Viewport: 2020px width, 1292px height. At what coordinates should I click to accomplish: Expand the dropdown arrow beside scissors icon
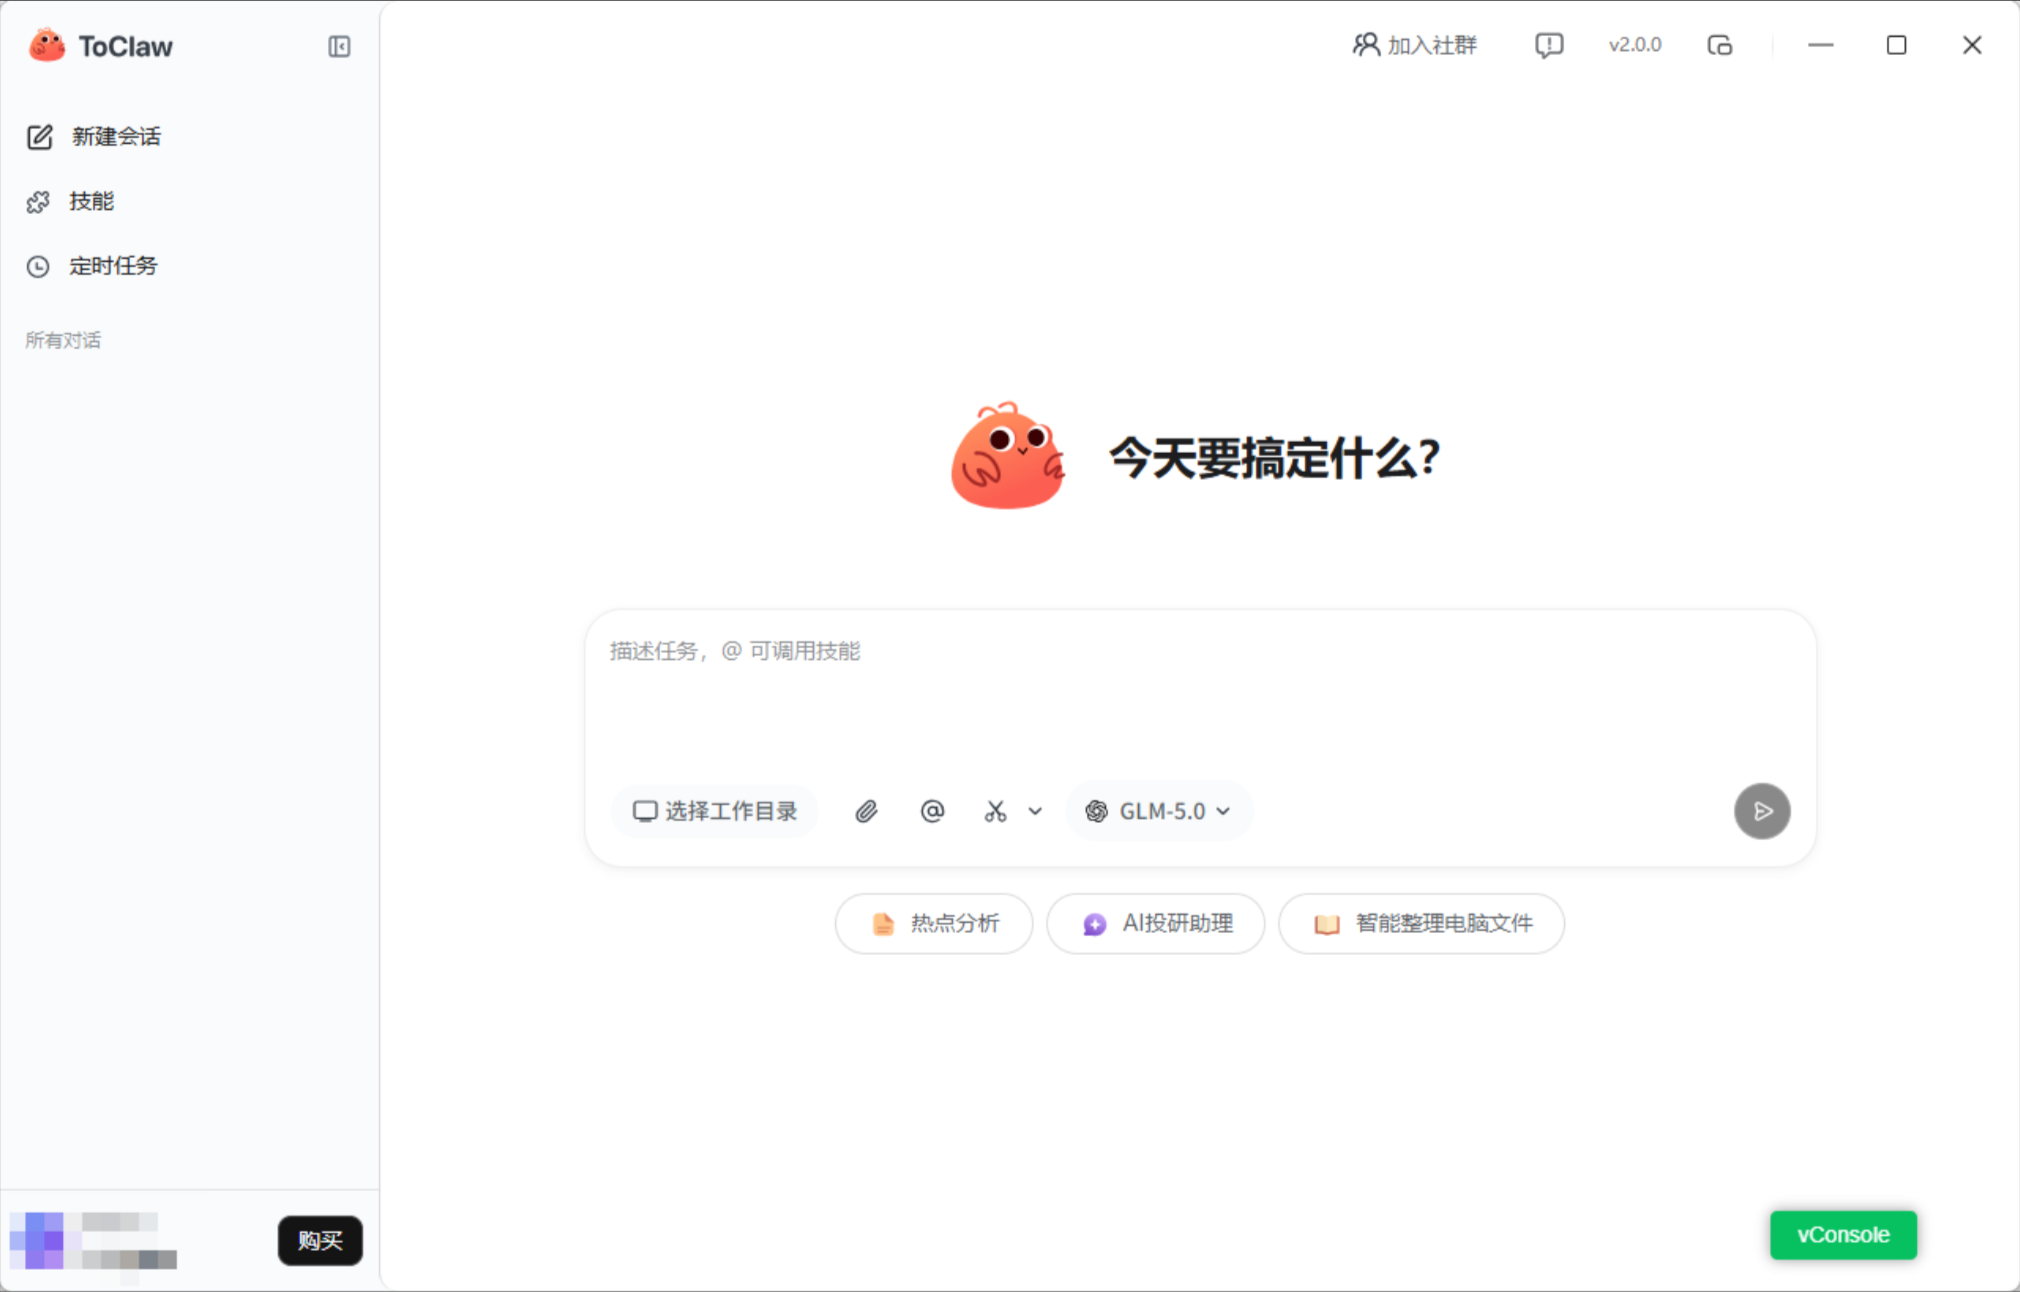[1035, 811]
